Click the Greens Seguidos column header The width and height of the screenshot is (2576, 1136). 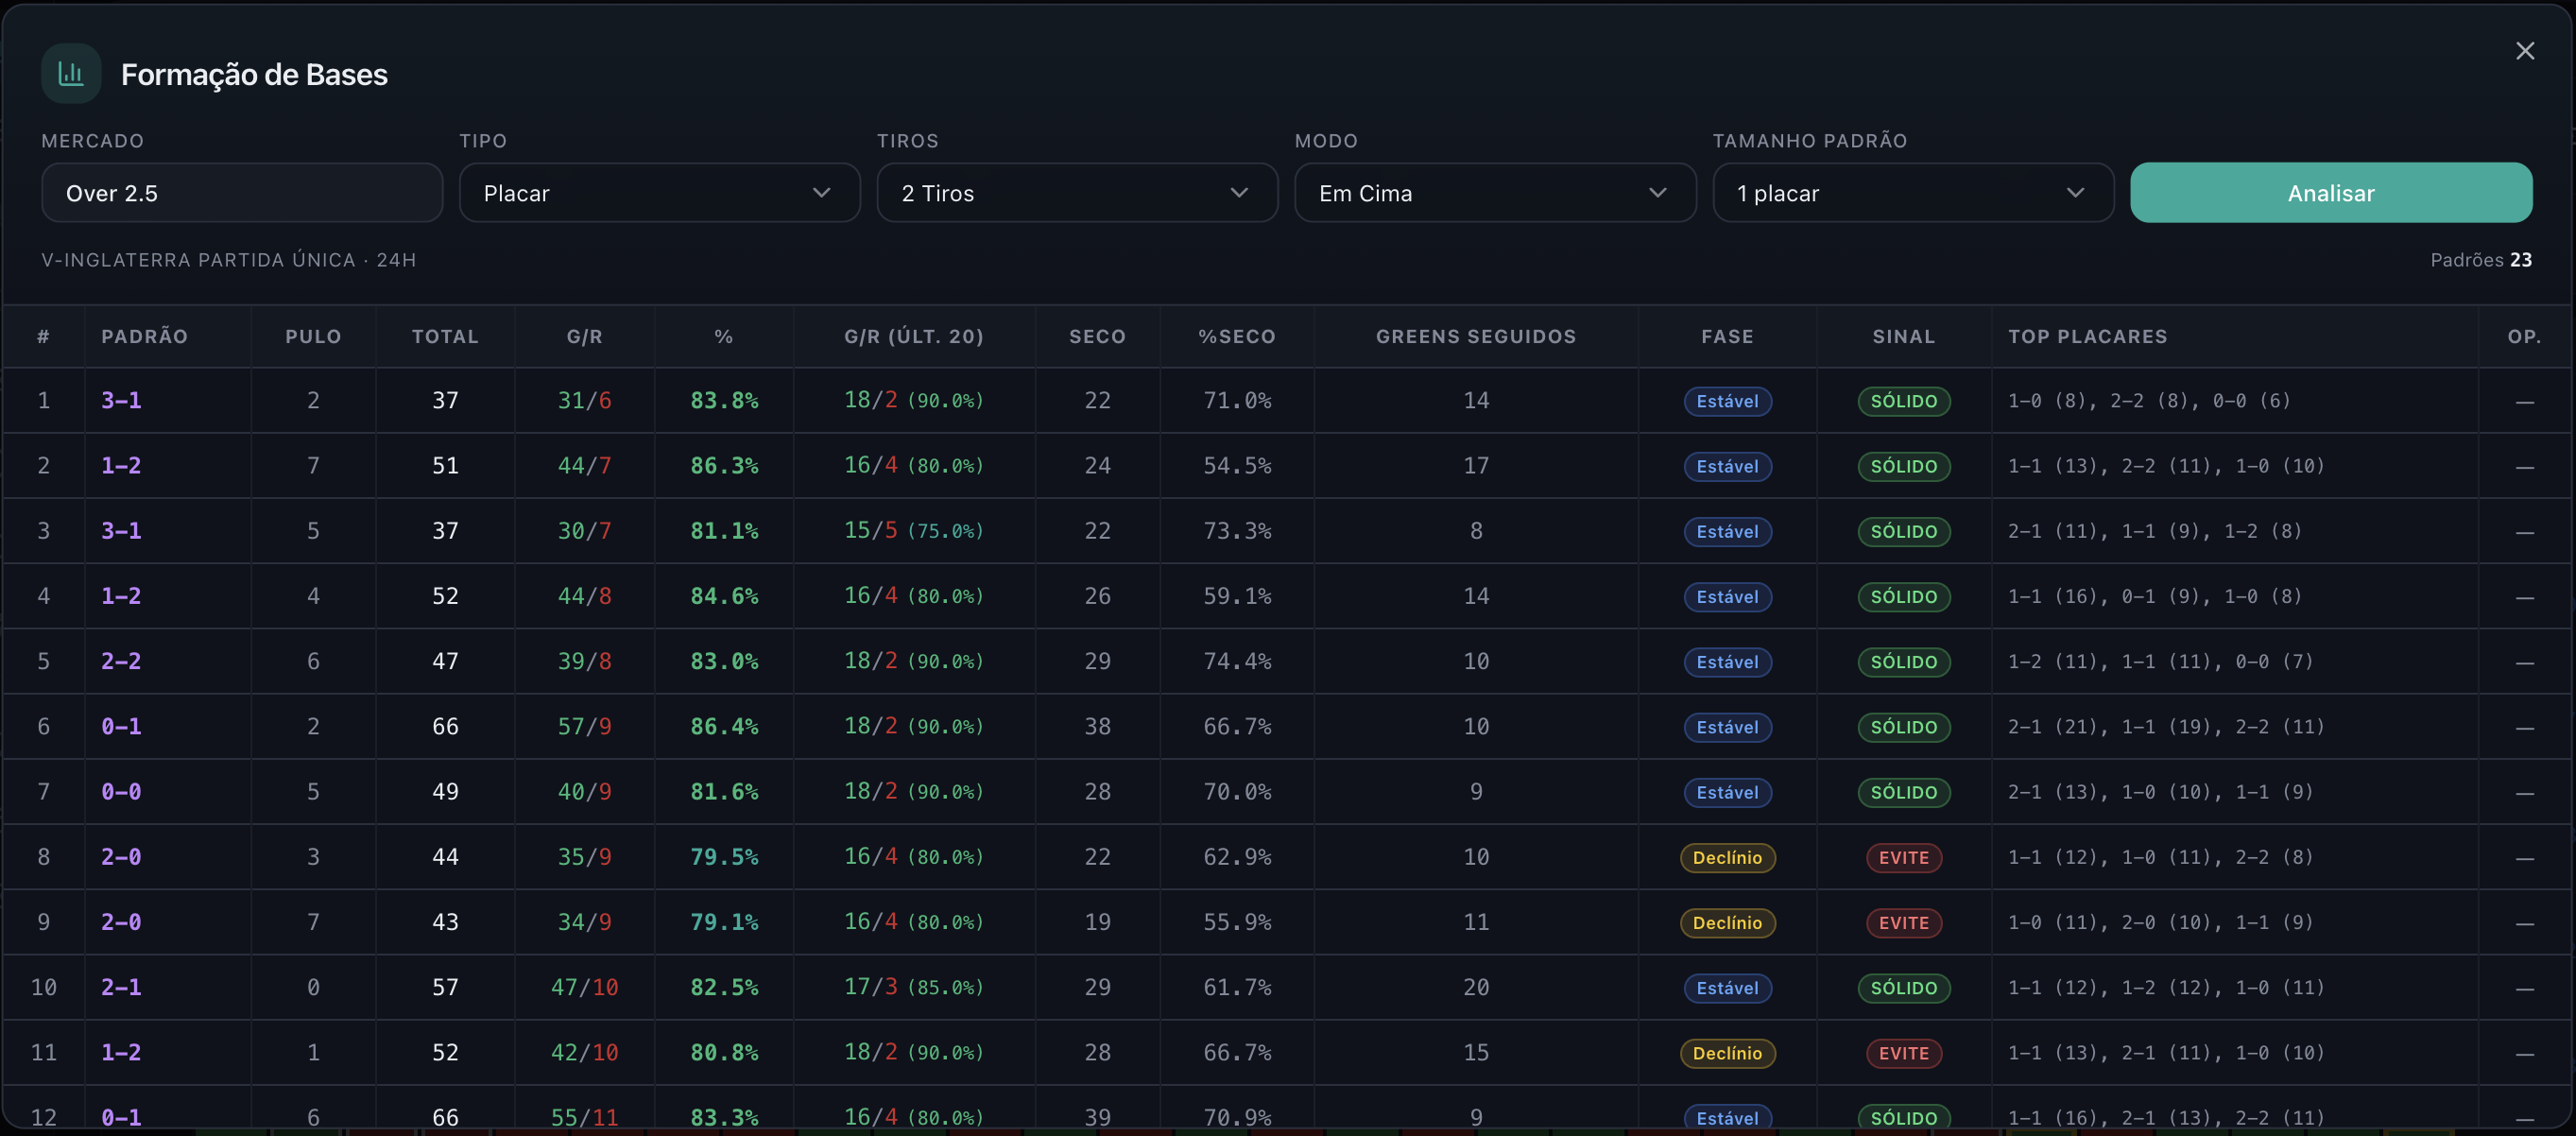1475,336
